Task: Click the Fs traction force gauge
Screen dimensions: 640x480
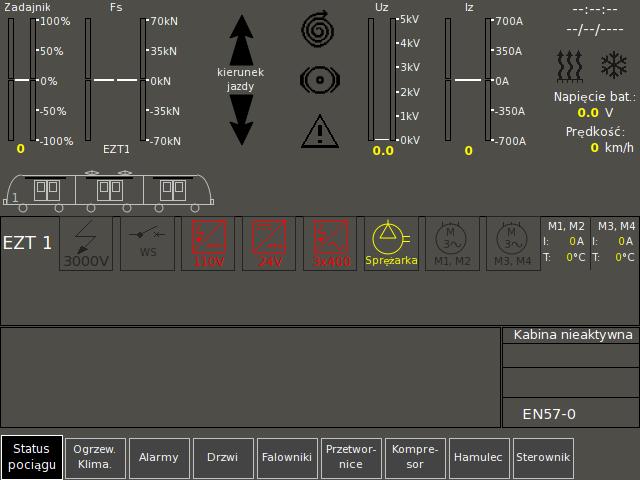Action: pos(116,80)
